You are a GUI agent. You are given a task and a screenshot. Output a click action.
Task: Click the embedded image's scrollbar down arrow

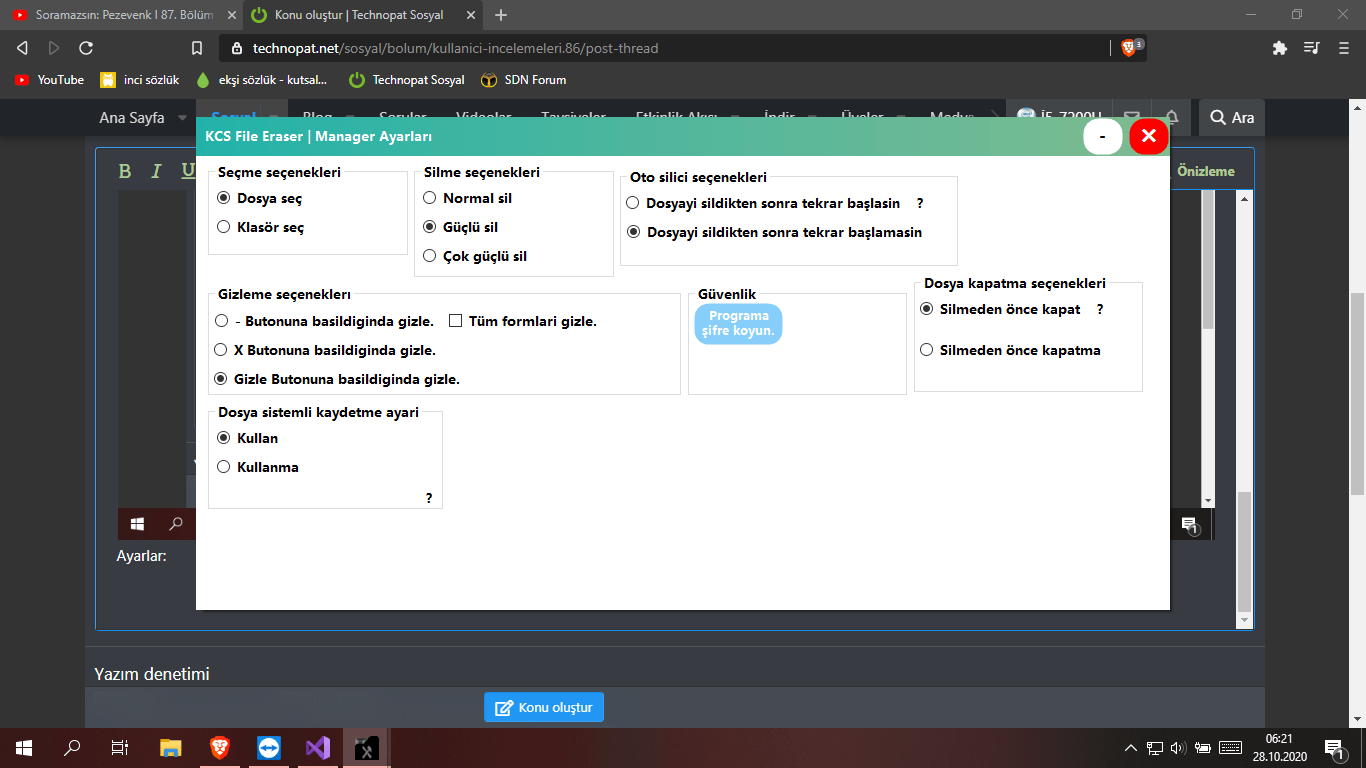(x=1208, y=500)
